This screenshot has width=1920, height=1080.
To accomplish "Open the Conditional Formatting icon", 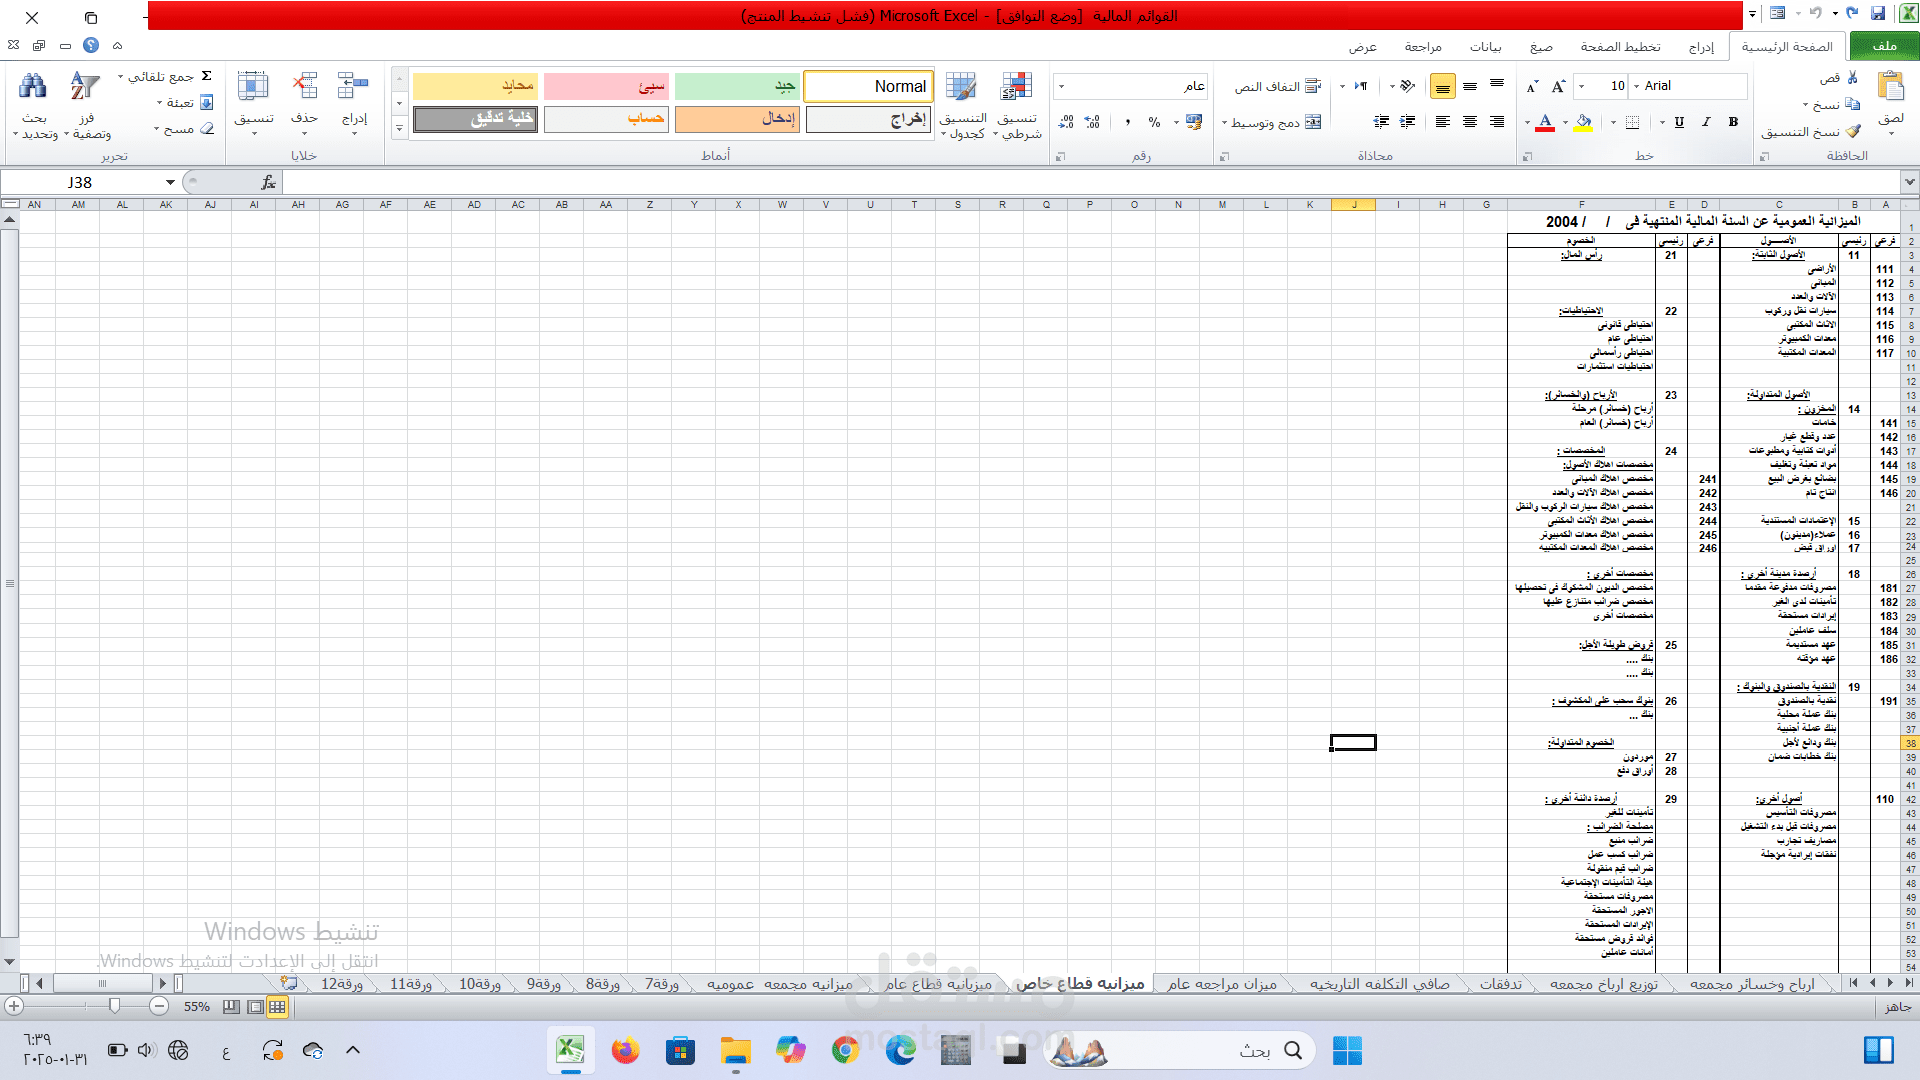I will coord(1016,88).
